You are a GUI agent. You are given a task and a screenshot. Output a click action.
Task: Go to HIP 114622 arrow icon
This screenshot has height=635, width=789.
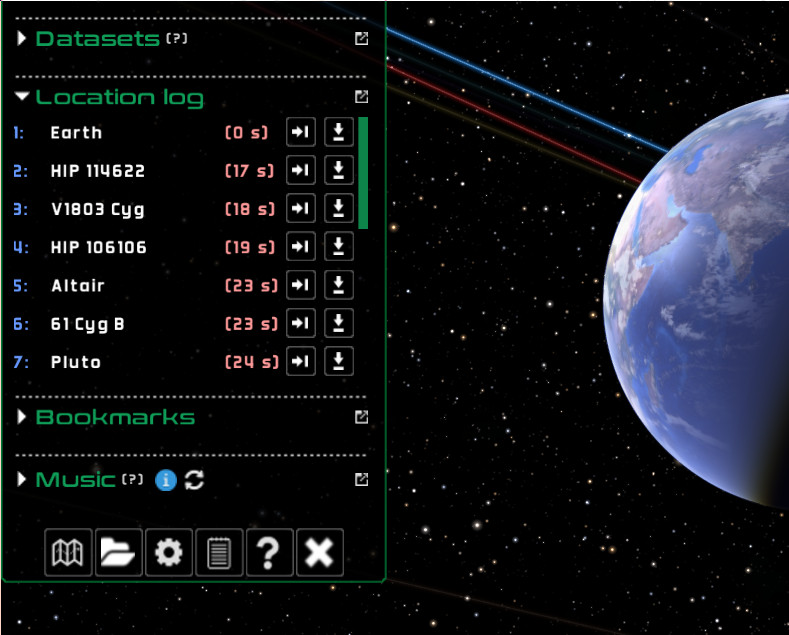[301, 170]
